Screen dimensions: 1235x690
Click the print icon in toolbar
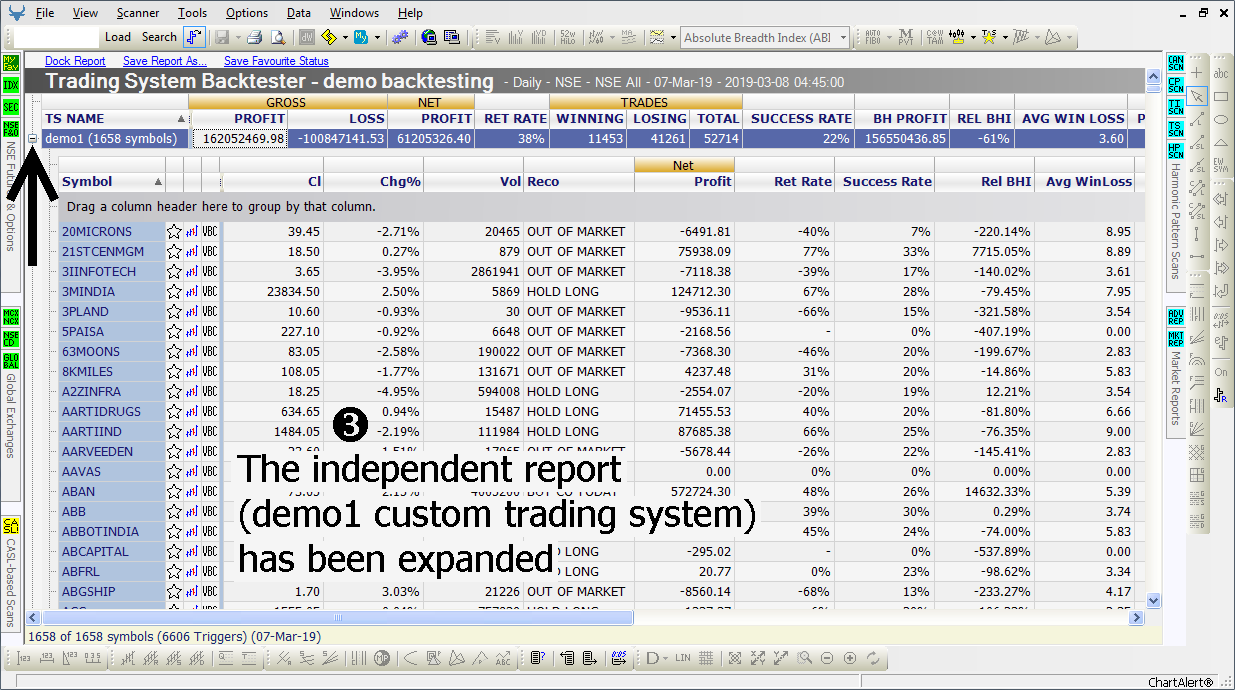click(x=254, y=38)
